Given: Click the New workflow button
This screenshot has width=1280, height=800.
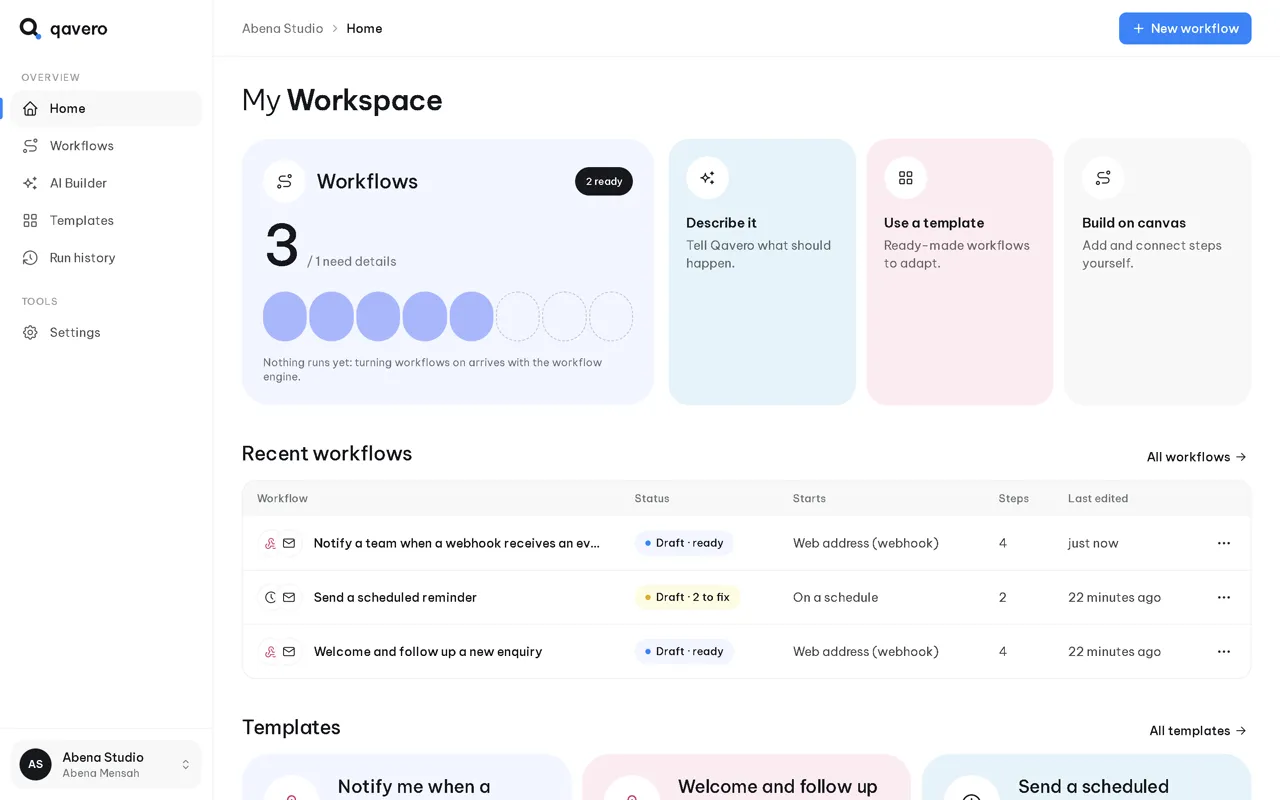Looking at the screenshot, I should 1185,28.
